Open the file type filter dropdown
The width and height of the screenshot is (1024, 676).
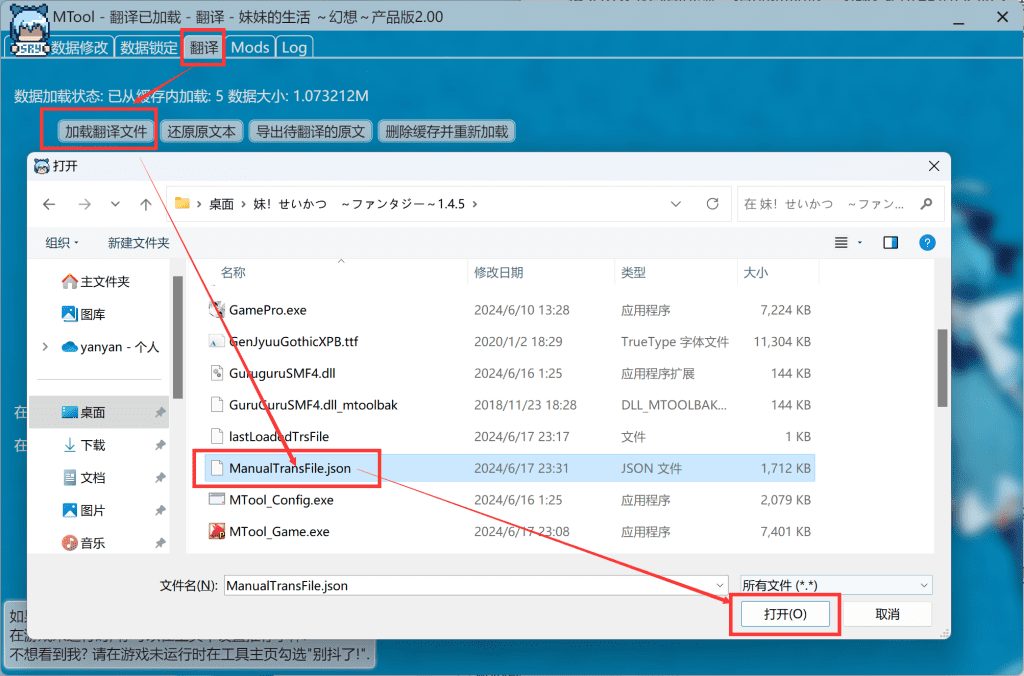835,585
